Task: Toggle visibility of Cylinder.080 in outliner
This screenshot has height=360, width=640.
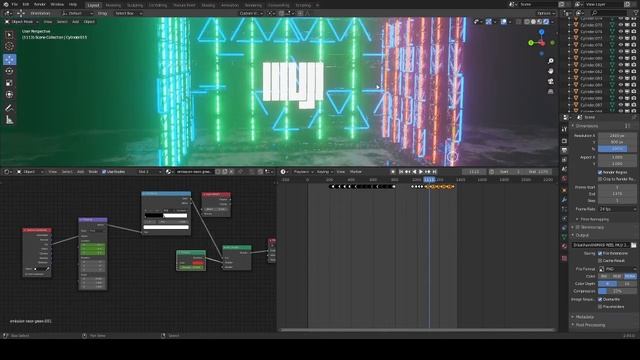Action: click(620, 58)
